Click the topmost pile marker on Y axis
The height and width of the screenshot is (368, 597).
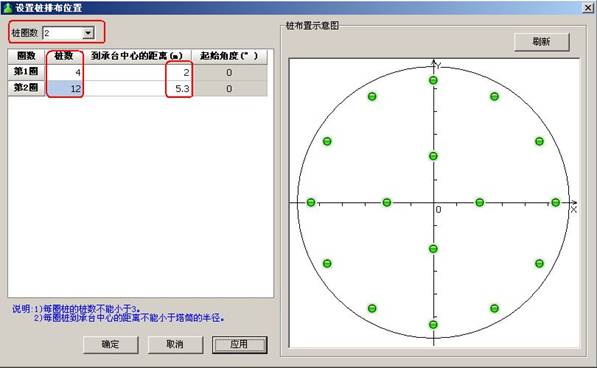click(433, 80)
